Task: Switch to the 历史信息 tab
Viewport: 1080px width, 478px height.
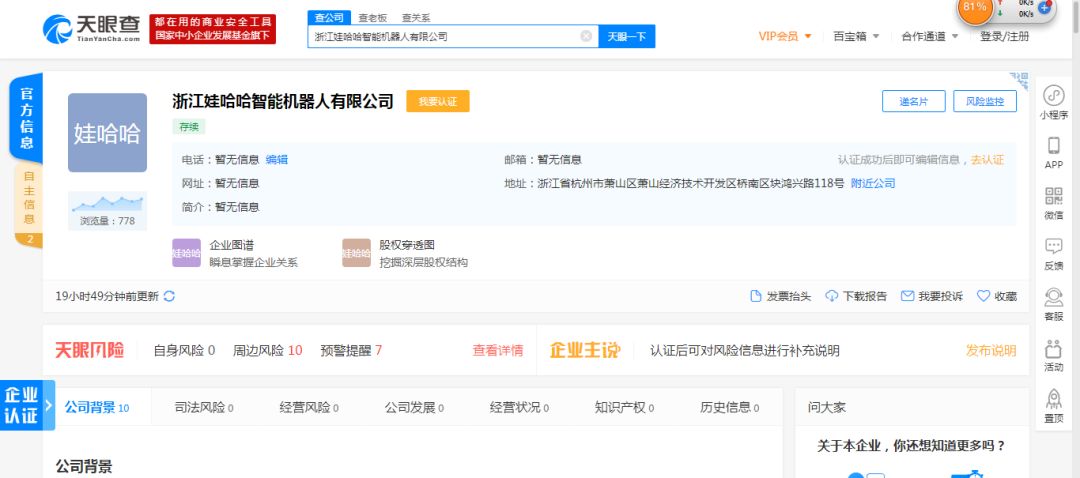Action: click(x=729, y=407)
